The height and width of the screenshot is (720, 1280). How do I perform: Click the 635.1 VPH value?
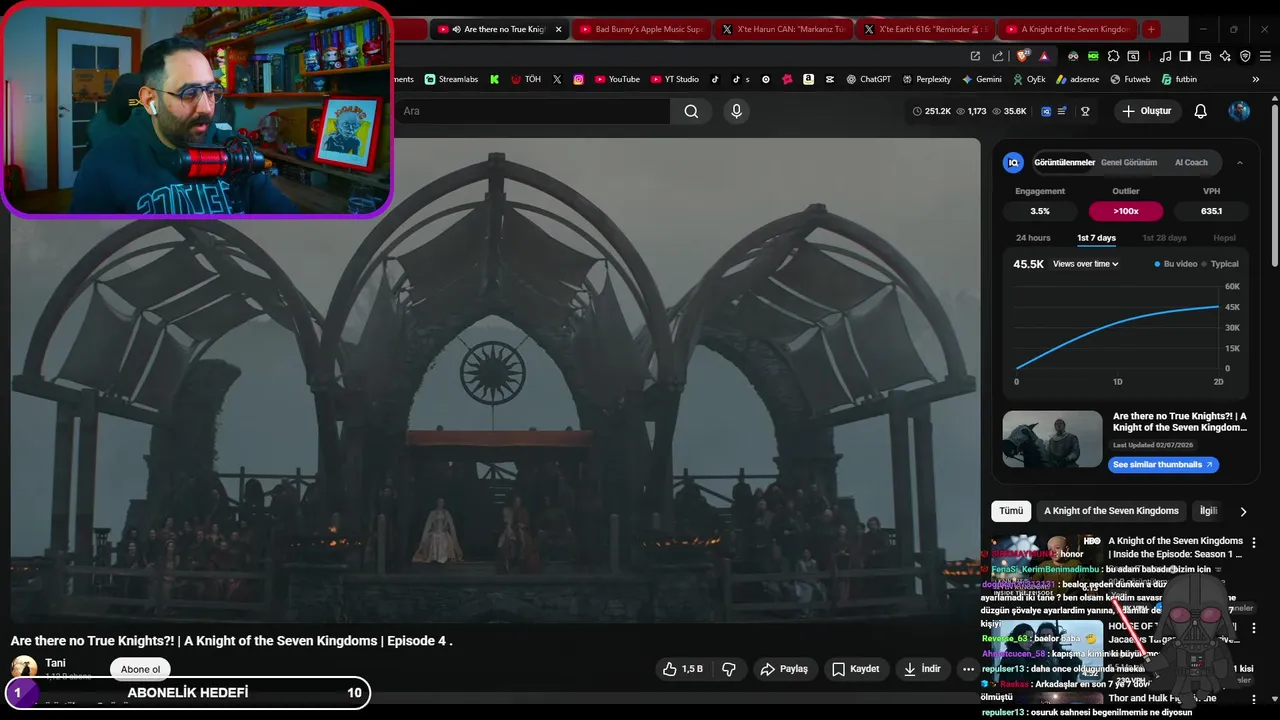[x=1211, y=211]
